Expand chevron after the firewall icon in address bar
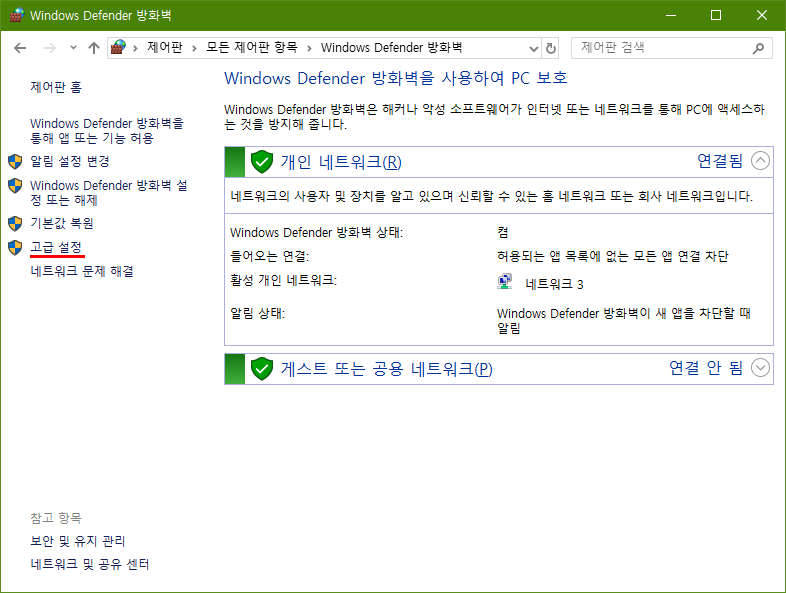The height and width of the screenshot is (593, 786). pos(135,48)
